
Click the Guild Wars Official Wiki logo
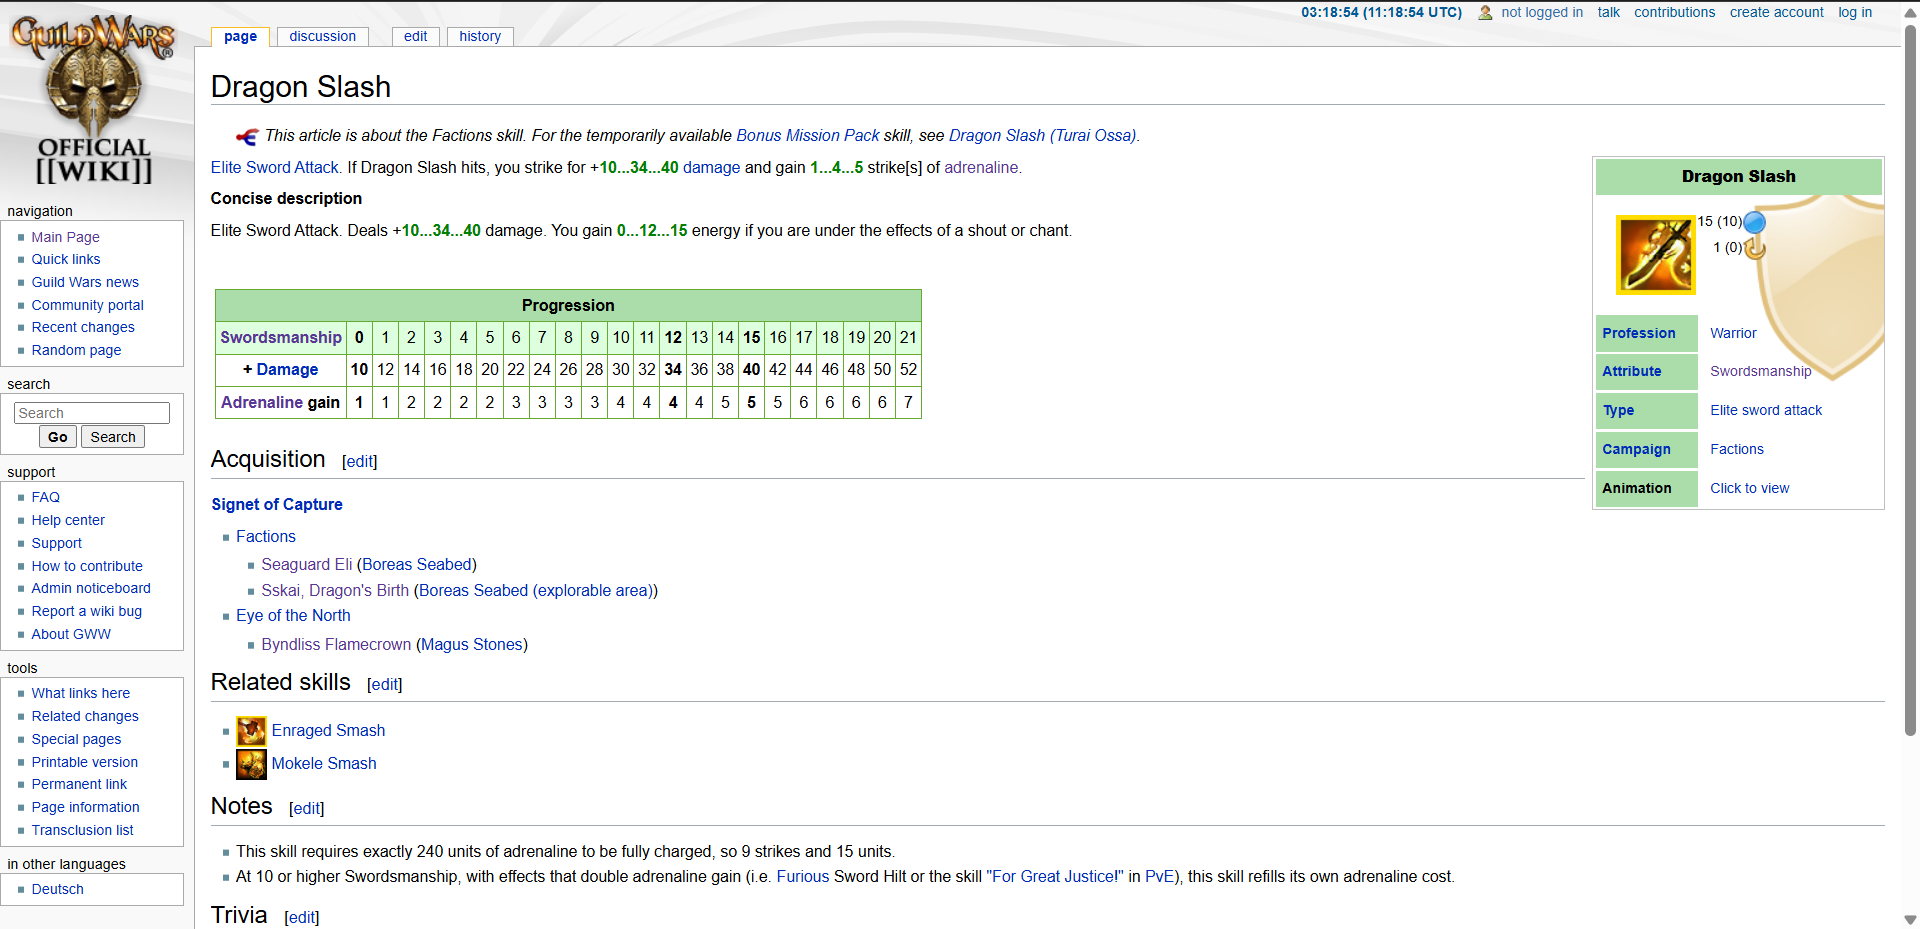pyautogui.click(x=94, y=100)
